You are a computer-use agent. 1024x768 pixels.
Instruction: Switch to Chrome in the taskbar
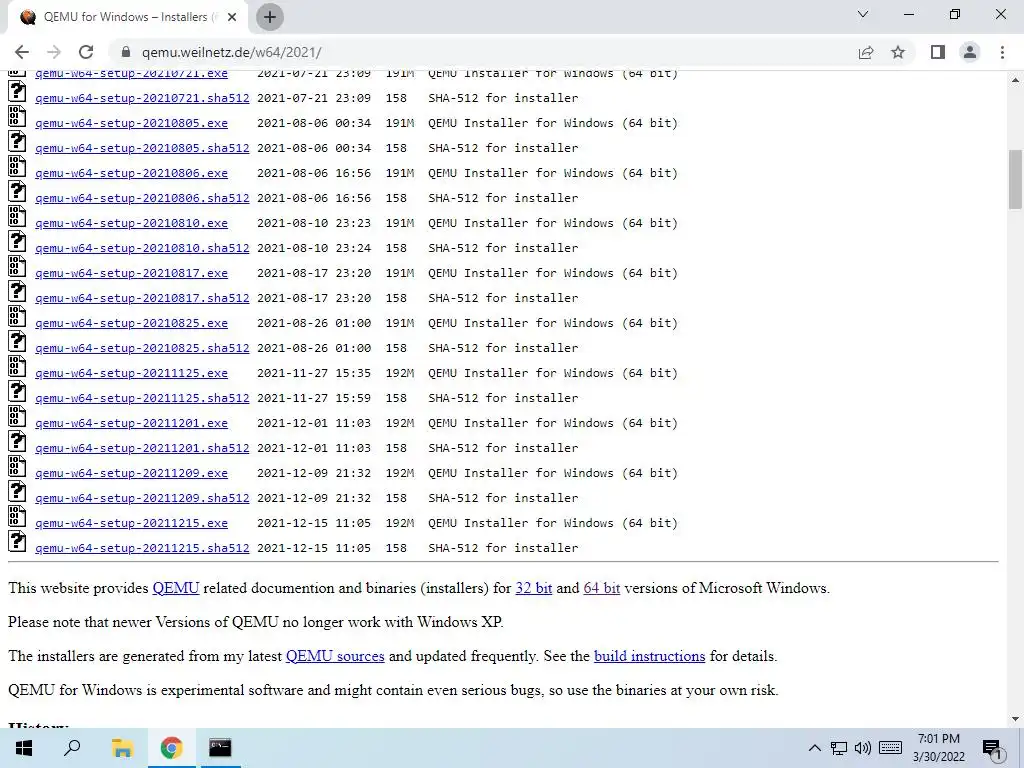click(171, 748)
